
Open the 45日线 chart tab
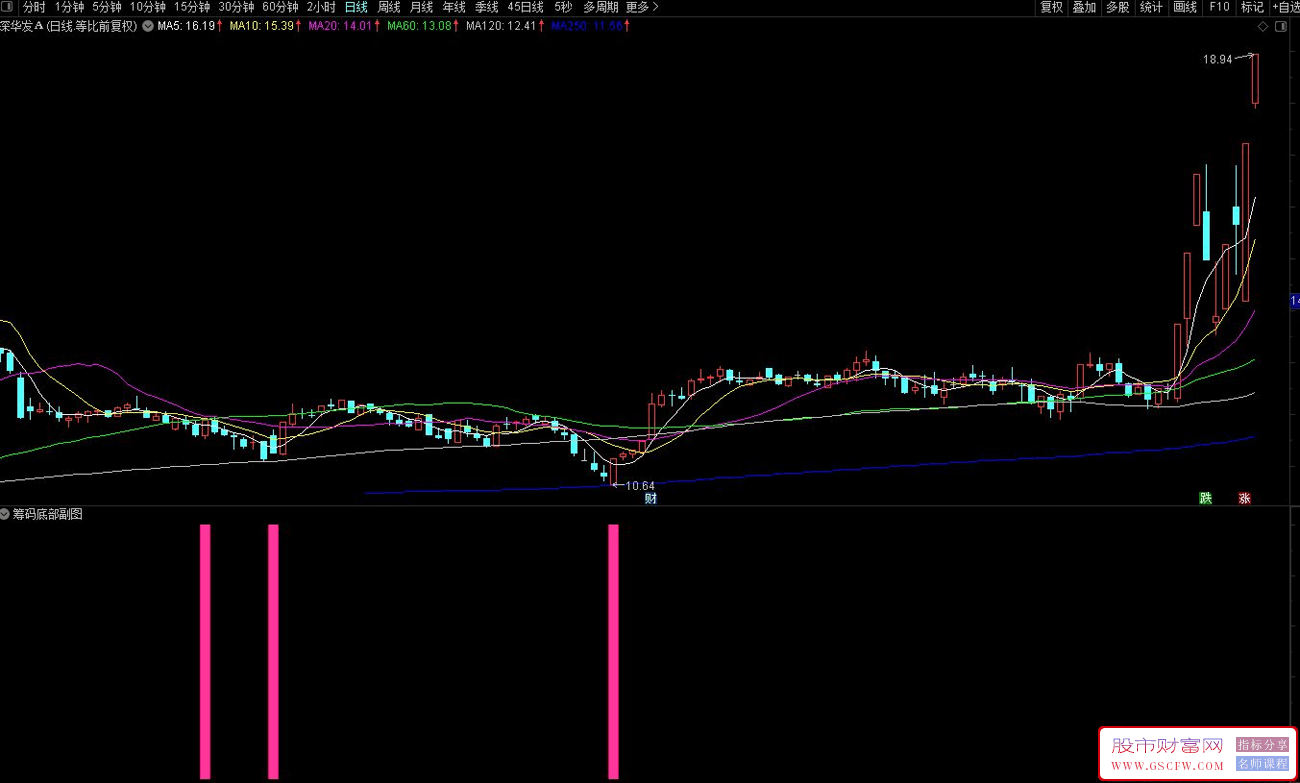click(x=525, y=7)
